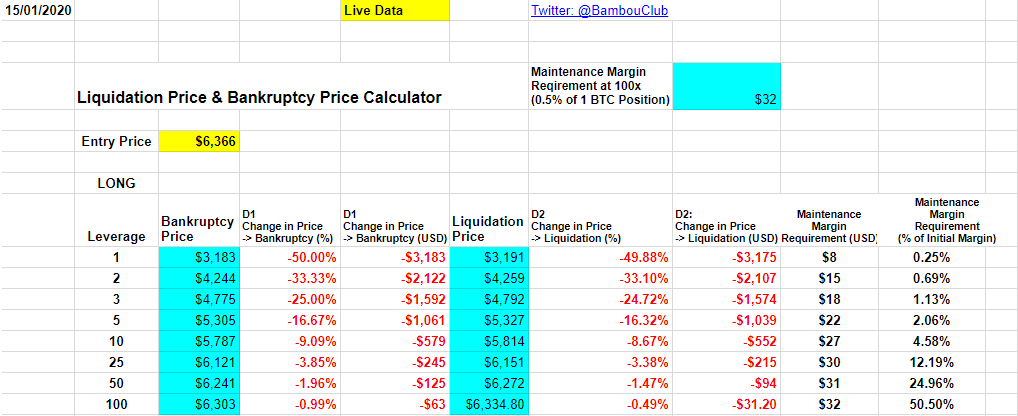Select the 24.96% margin requirement cell
Screen dimensions: 1018x416
point(932,383)
